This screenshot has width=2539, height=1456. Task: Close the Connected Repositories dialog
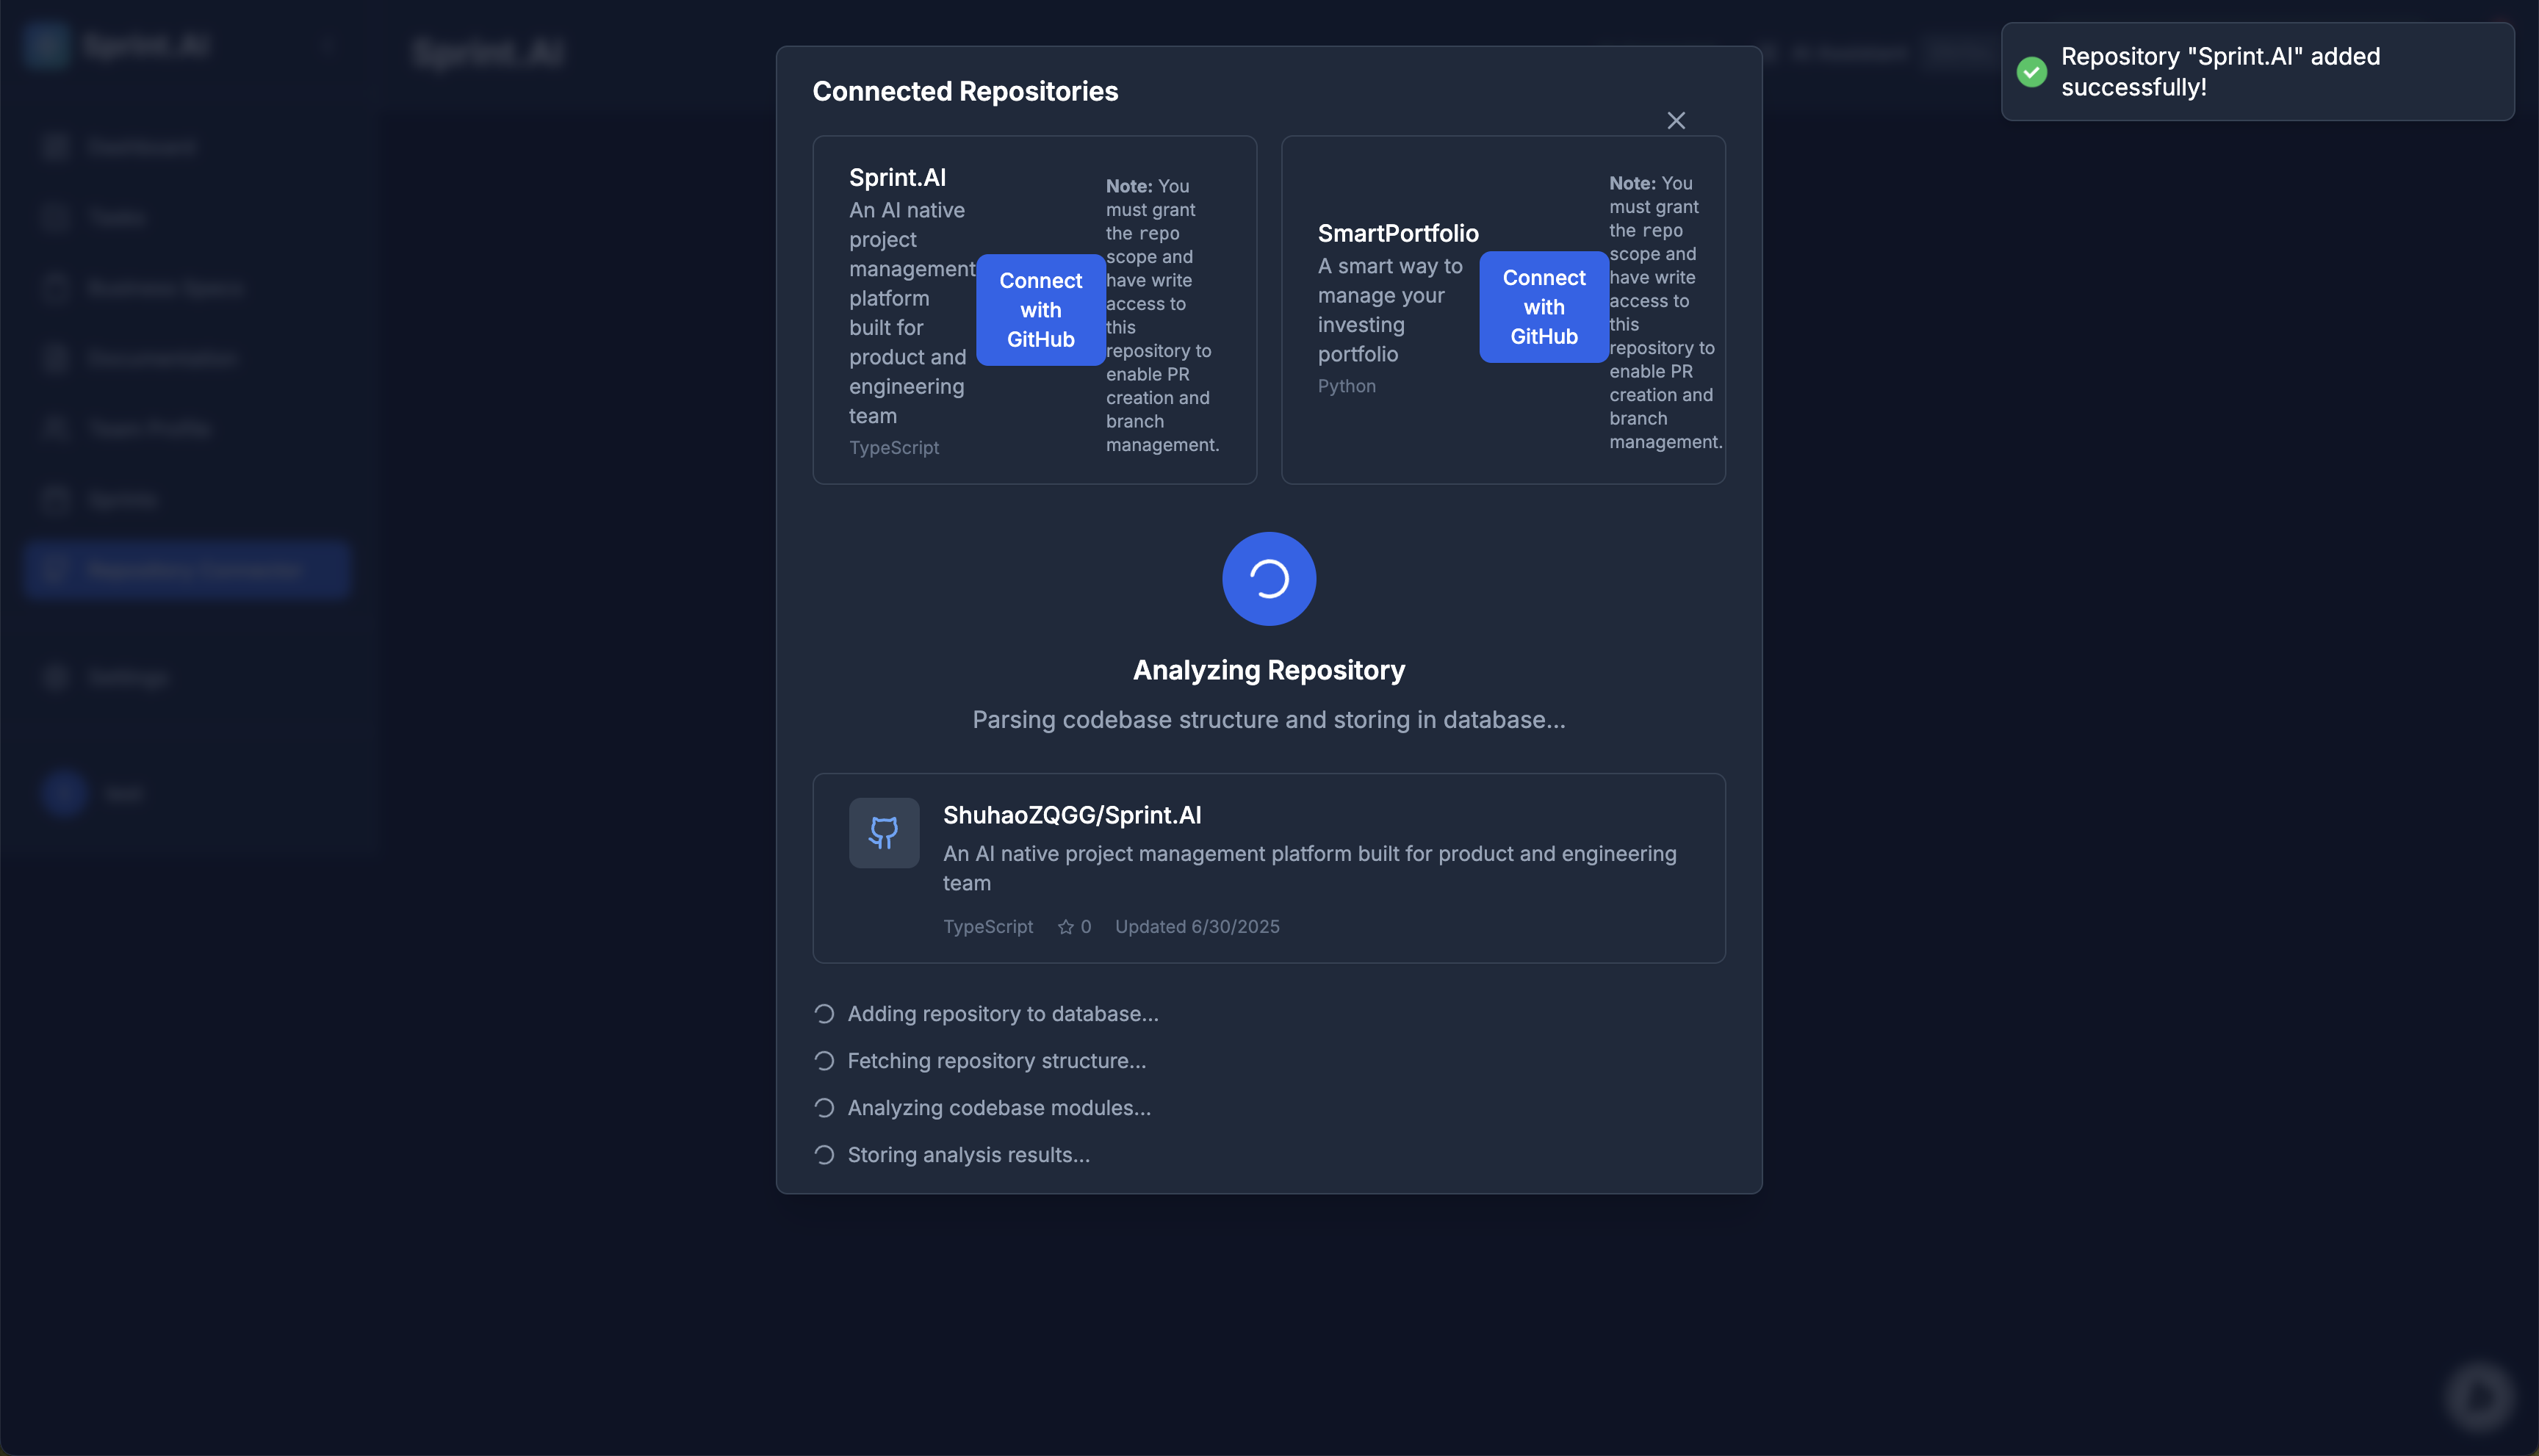pyautogui.click(x=1676, y=121)
